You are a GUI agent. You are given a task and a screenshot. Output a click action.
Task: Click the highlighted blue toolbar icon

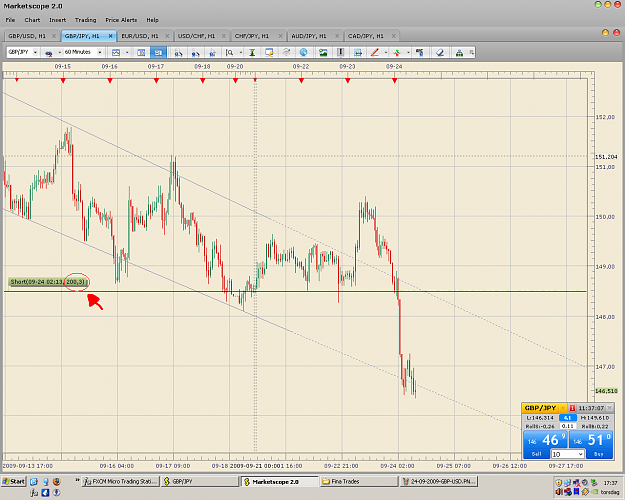pyautogui.click(x=158, y=52)
